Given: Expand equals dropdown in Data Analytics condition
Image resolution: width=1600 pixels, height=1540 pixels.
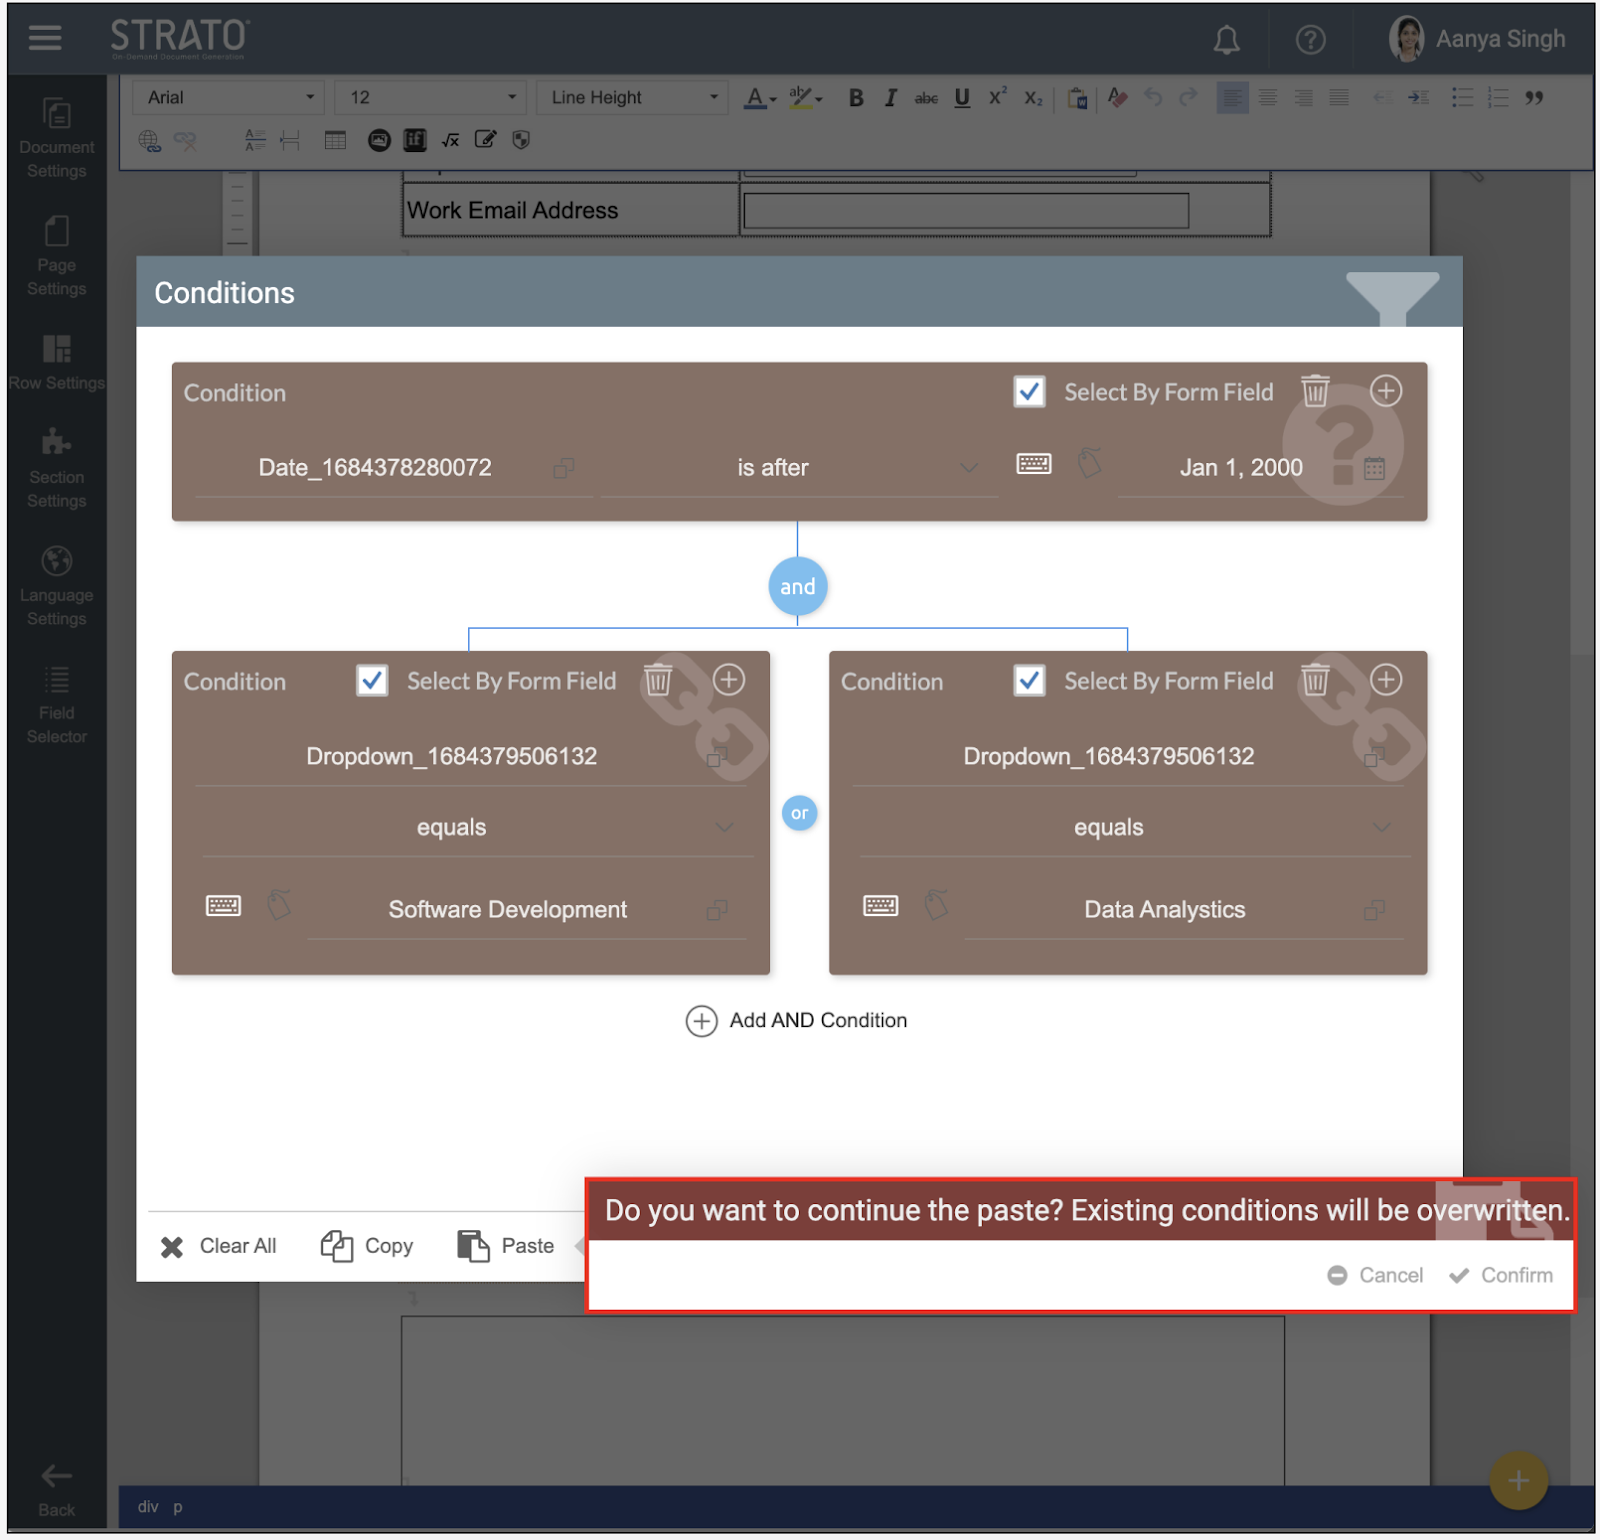Looking at the screenshot, I should click(x=1381, y=827).
